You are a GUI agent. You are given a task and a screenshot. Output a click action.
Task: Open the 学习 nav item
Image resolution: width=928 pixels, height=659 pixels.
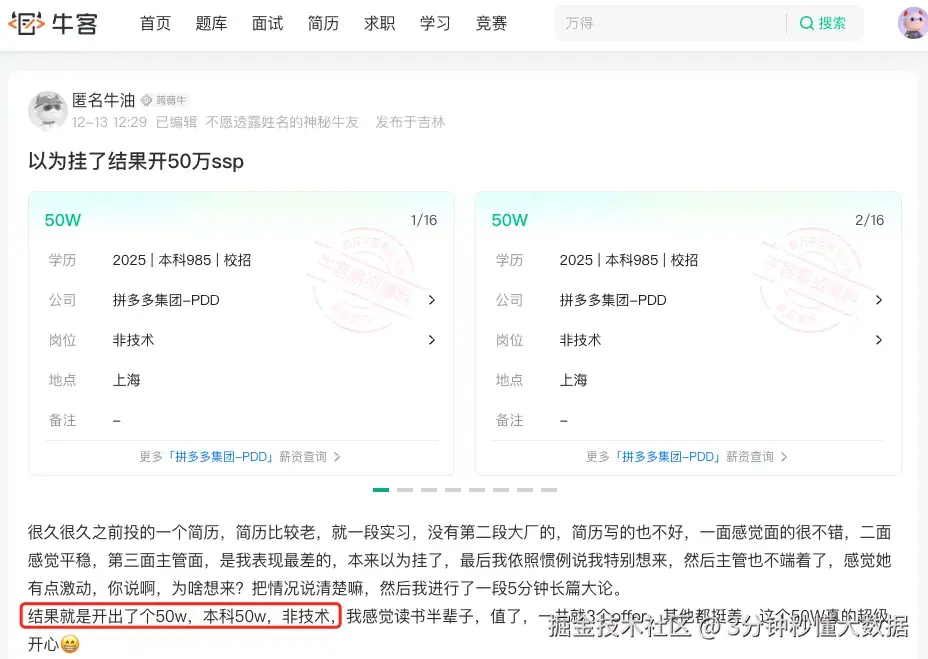[x=435, y=24]
